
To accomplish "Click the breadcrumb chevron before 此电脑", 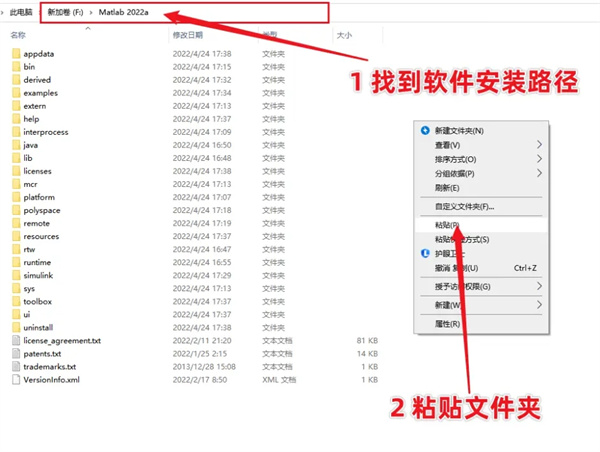I will click(3, 13).
